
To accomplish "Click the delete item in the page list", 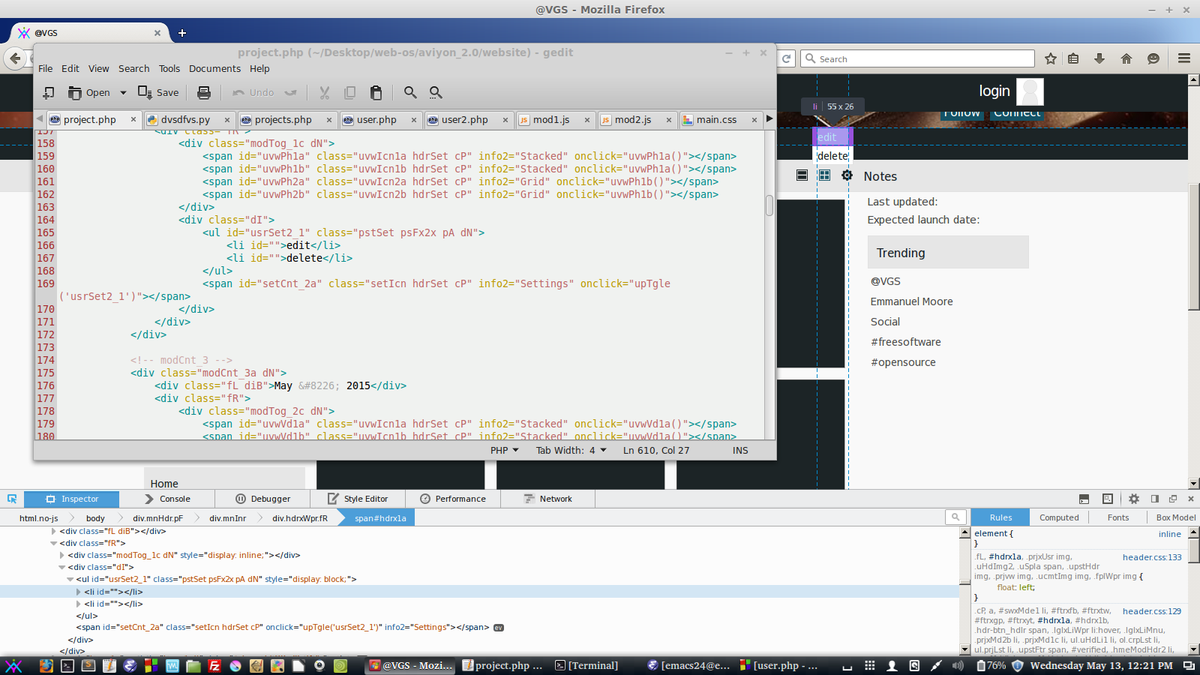I will click(x=832, y=155).
